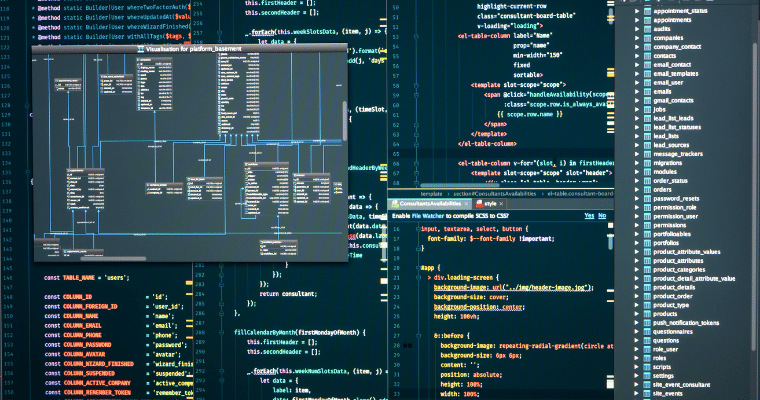
Task: Click the email_user table icon
Action: coord(647,82)
